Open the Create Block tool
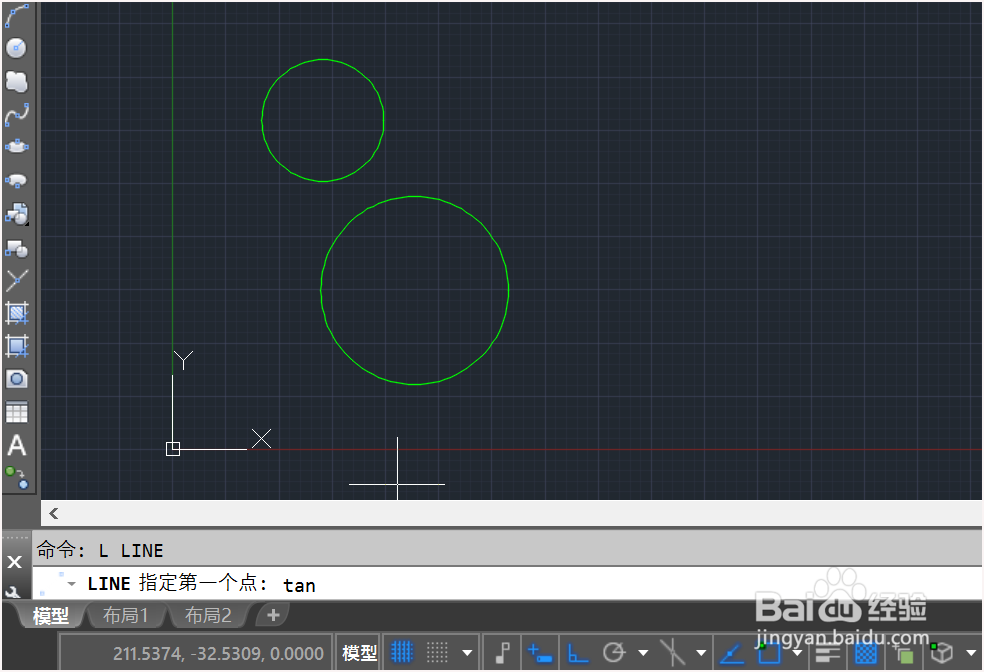This screenshot has width=984, height=672. pyautogui.click(x=16, y=248)
